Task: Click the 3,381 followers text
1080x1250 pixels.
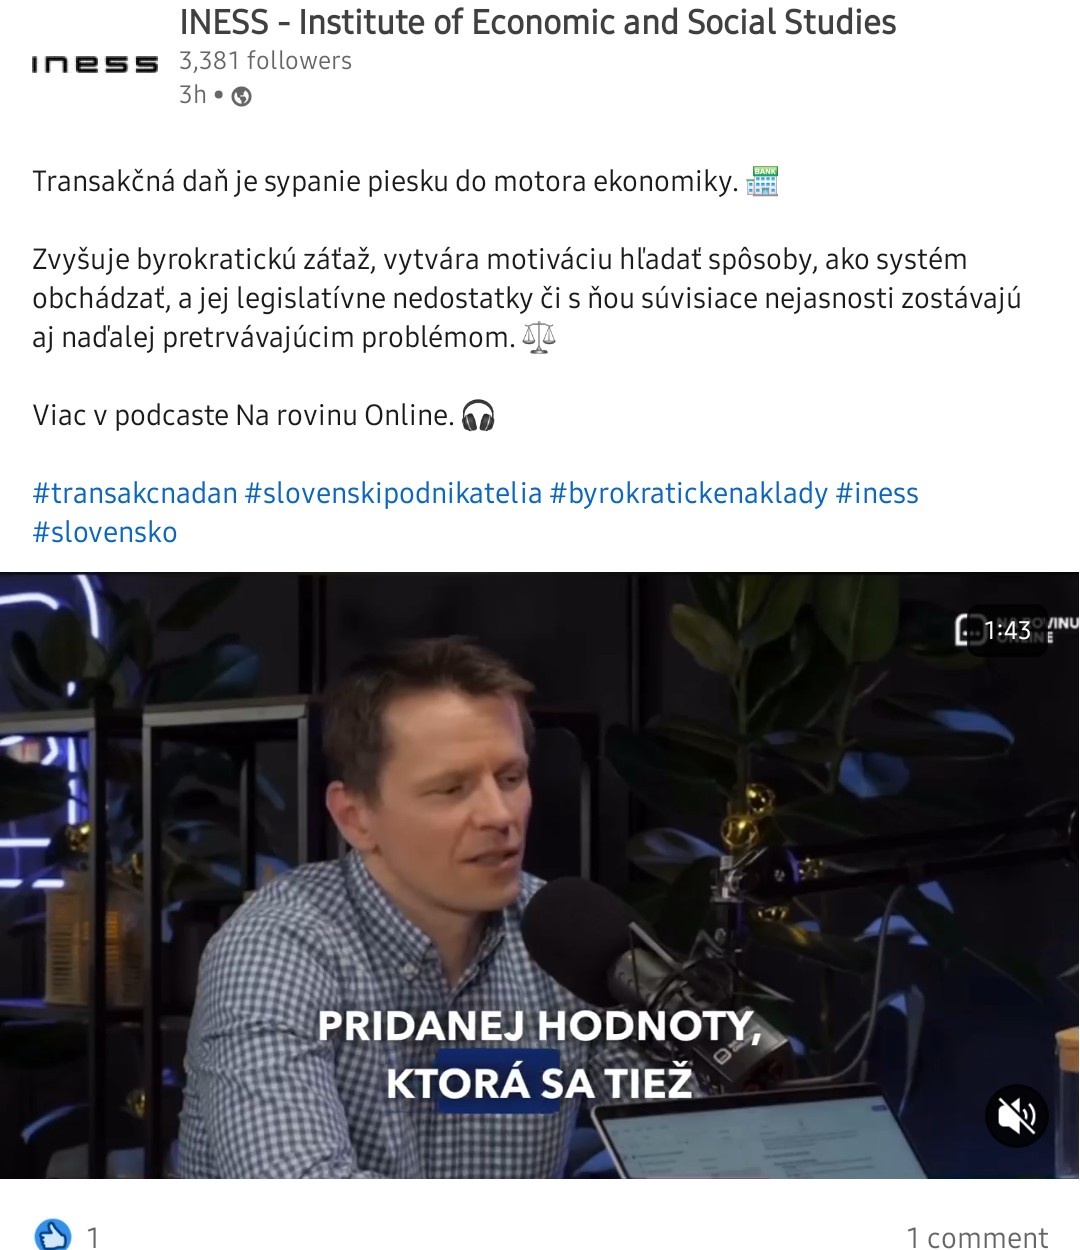Action: (265, 61)
